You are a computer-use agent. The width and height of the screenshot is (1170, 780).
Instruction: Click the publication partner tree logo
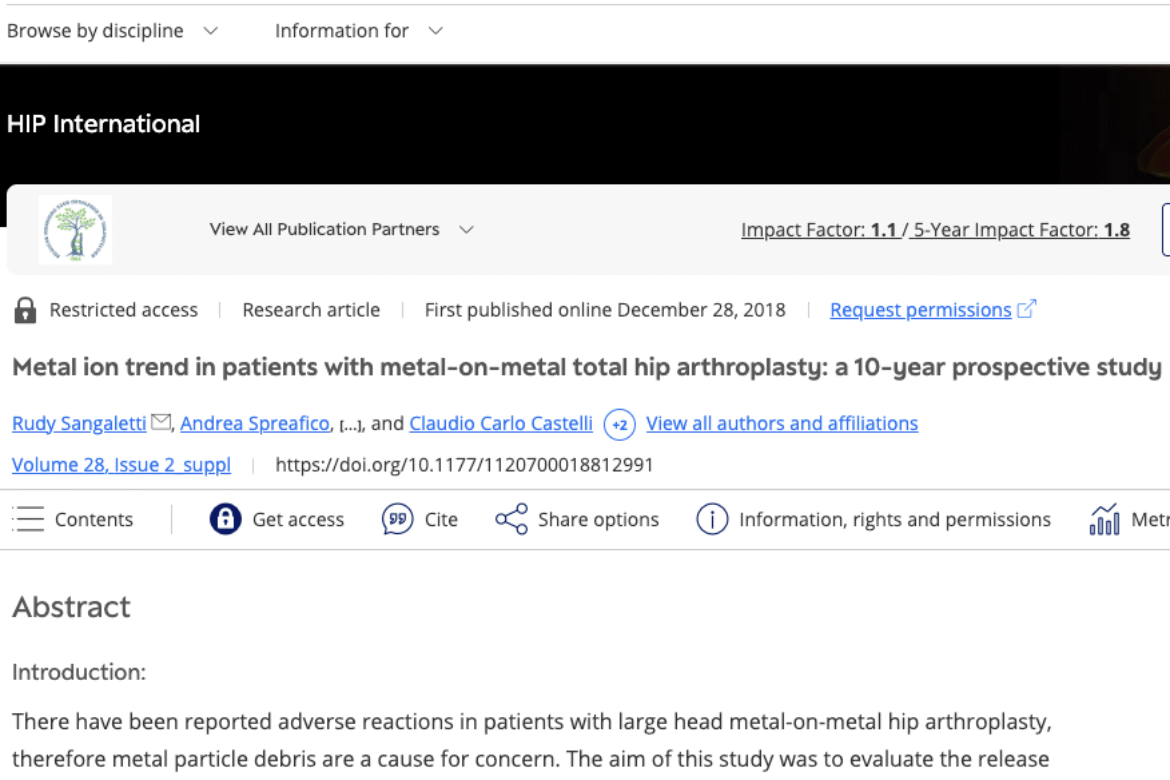[75, 230]
